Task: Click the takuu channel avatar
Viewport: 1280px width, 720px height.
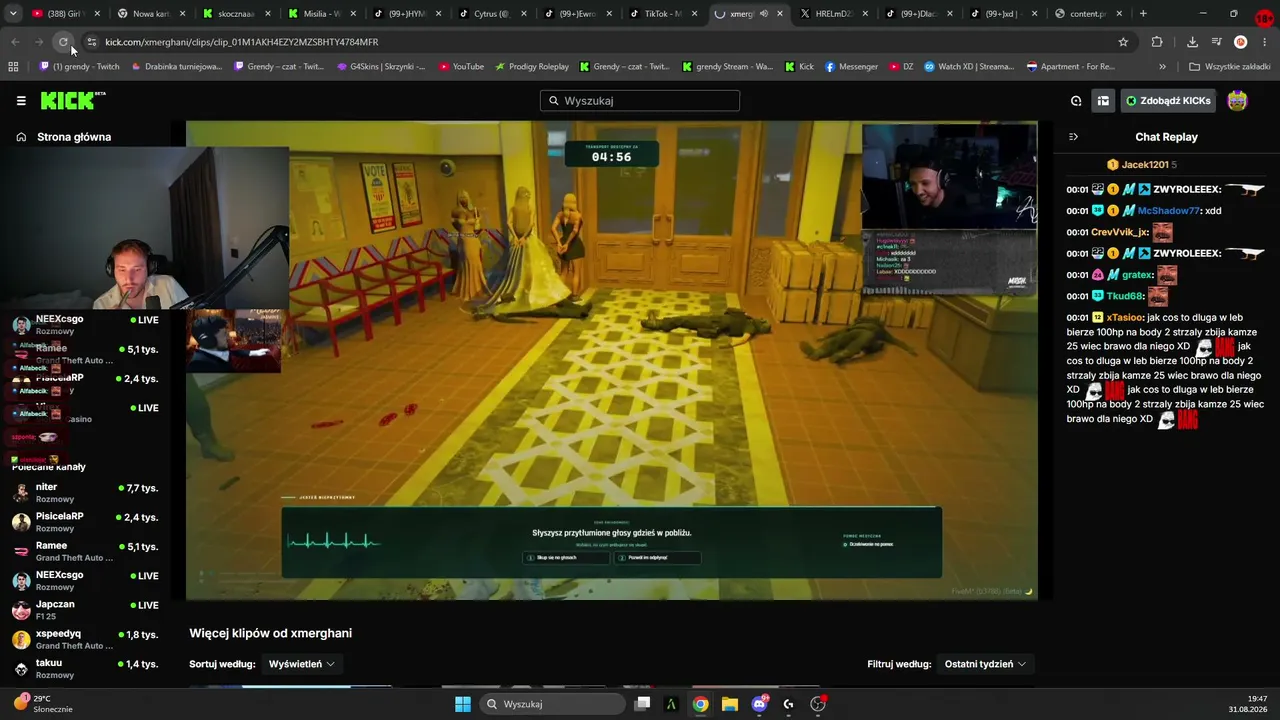Action: (x=21, y=669)
